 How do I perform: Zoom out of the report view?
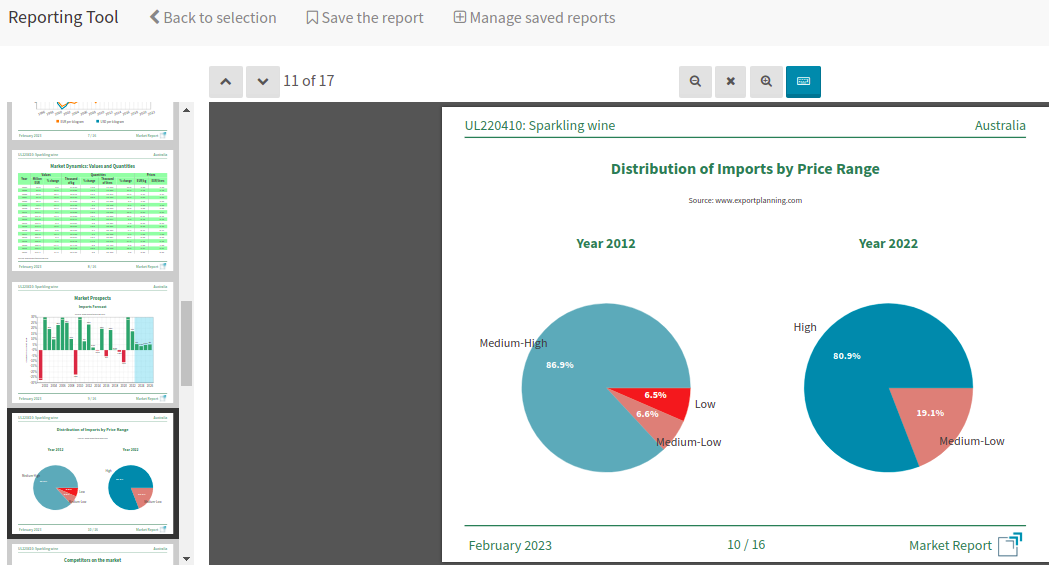click(695, 82)
